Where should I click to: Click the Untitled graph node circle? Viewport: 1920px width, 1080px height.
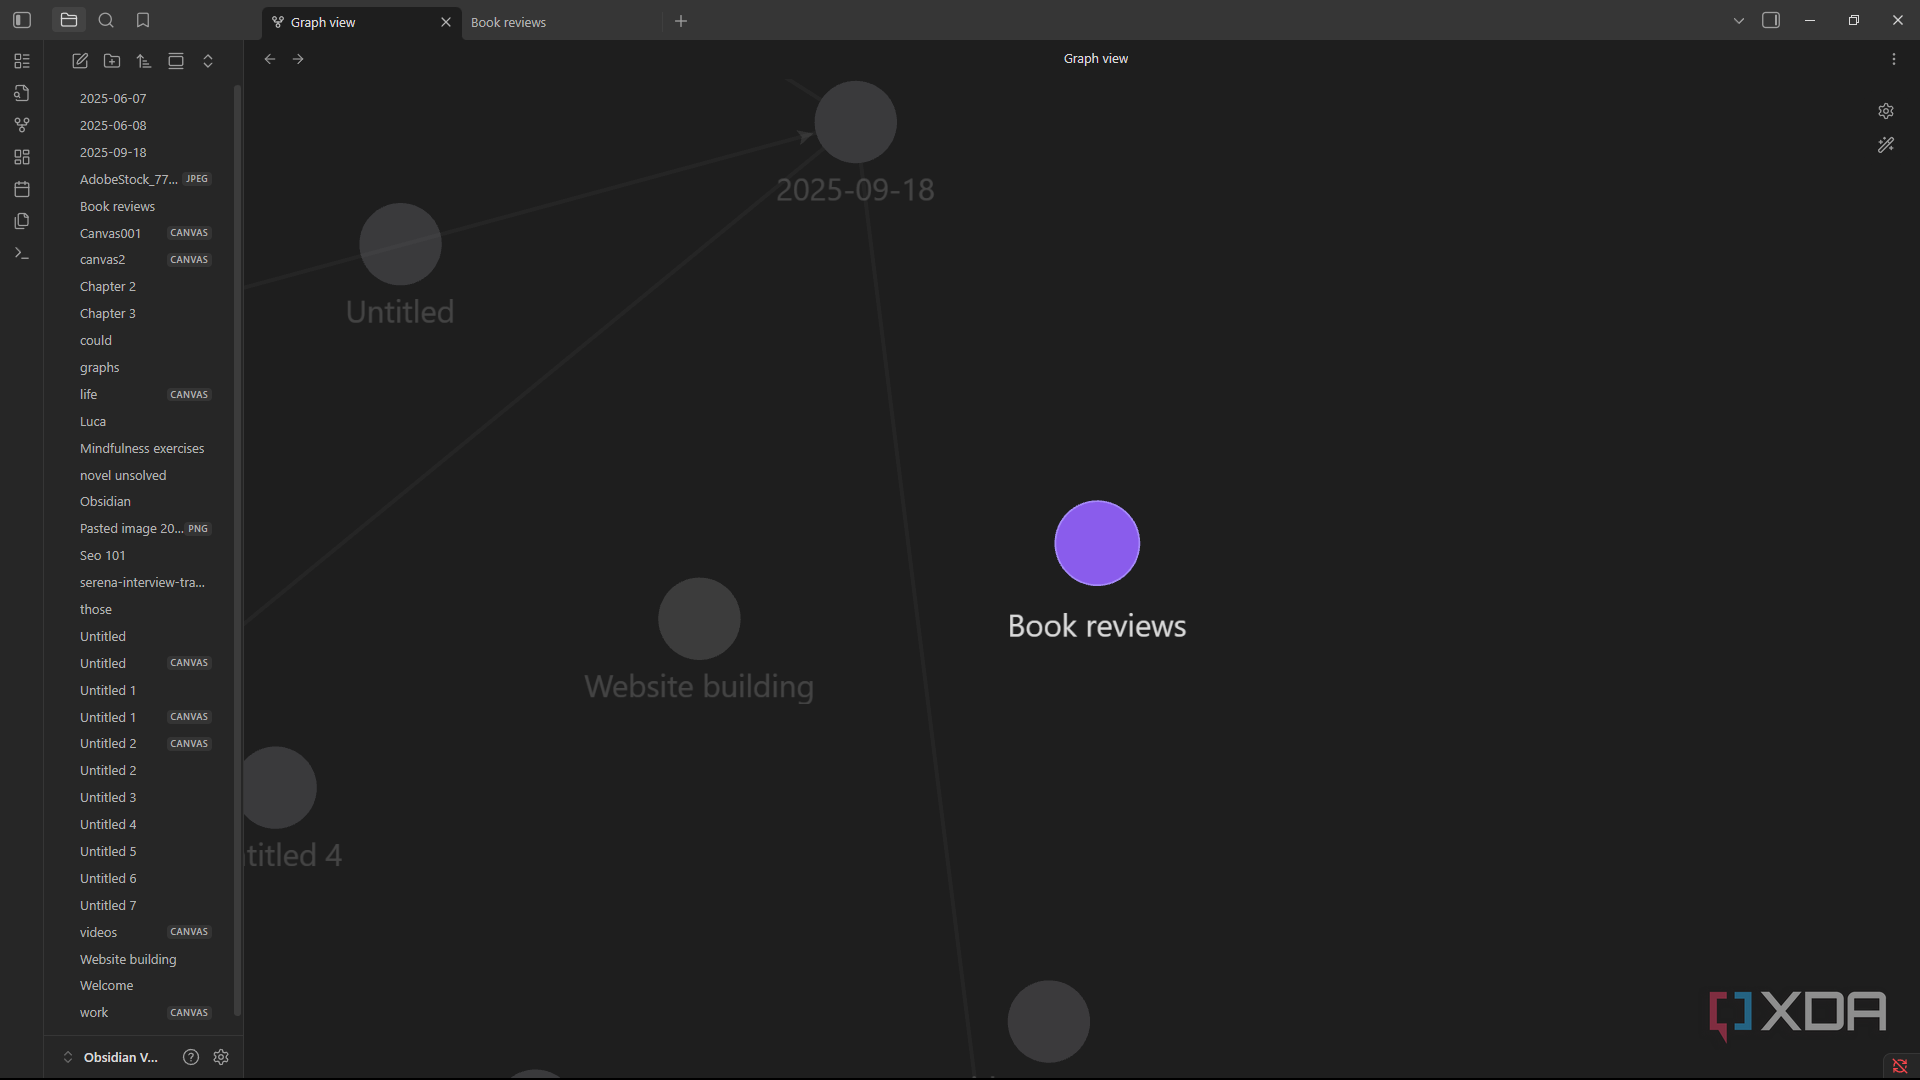400,244
